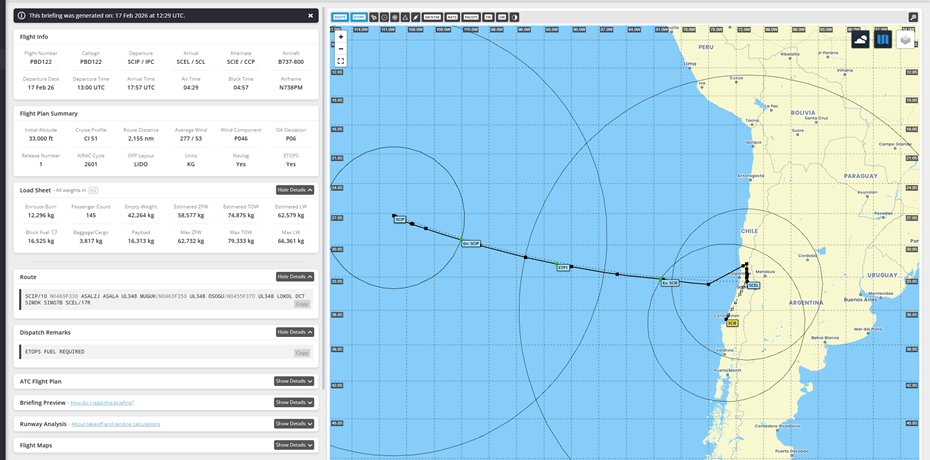The height and width of the screenshot is (460, 930).
Task: Toggle the NATS tracks overlay
Action: tap(453, 17)
